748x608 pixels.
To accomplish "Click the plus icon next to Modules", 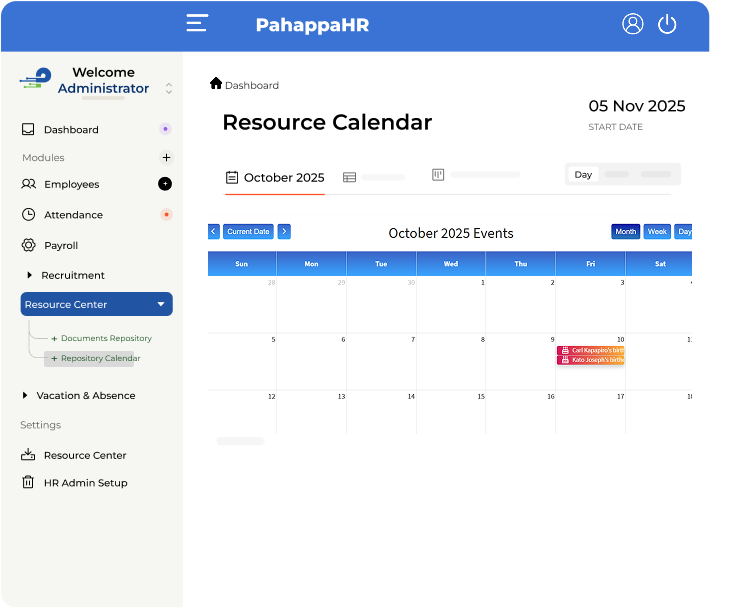I will click(x=166, y=157).
